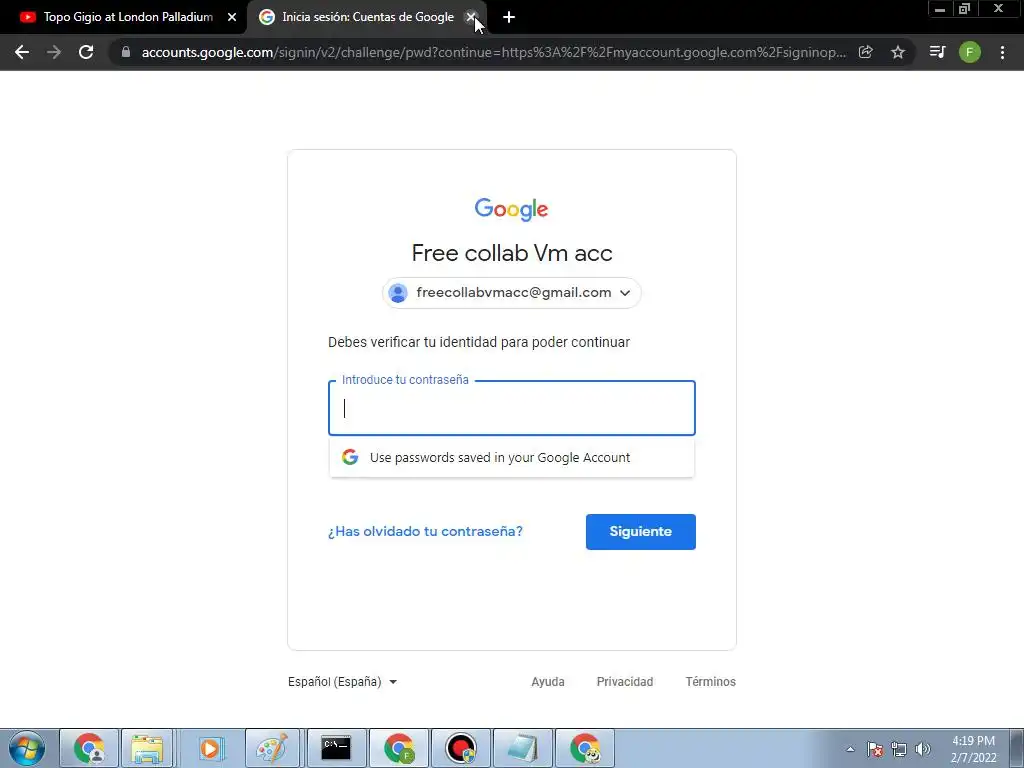Minimize the Chrome window
Viewport: 1024px width, 768px height.
tap(940, 9)
